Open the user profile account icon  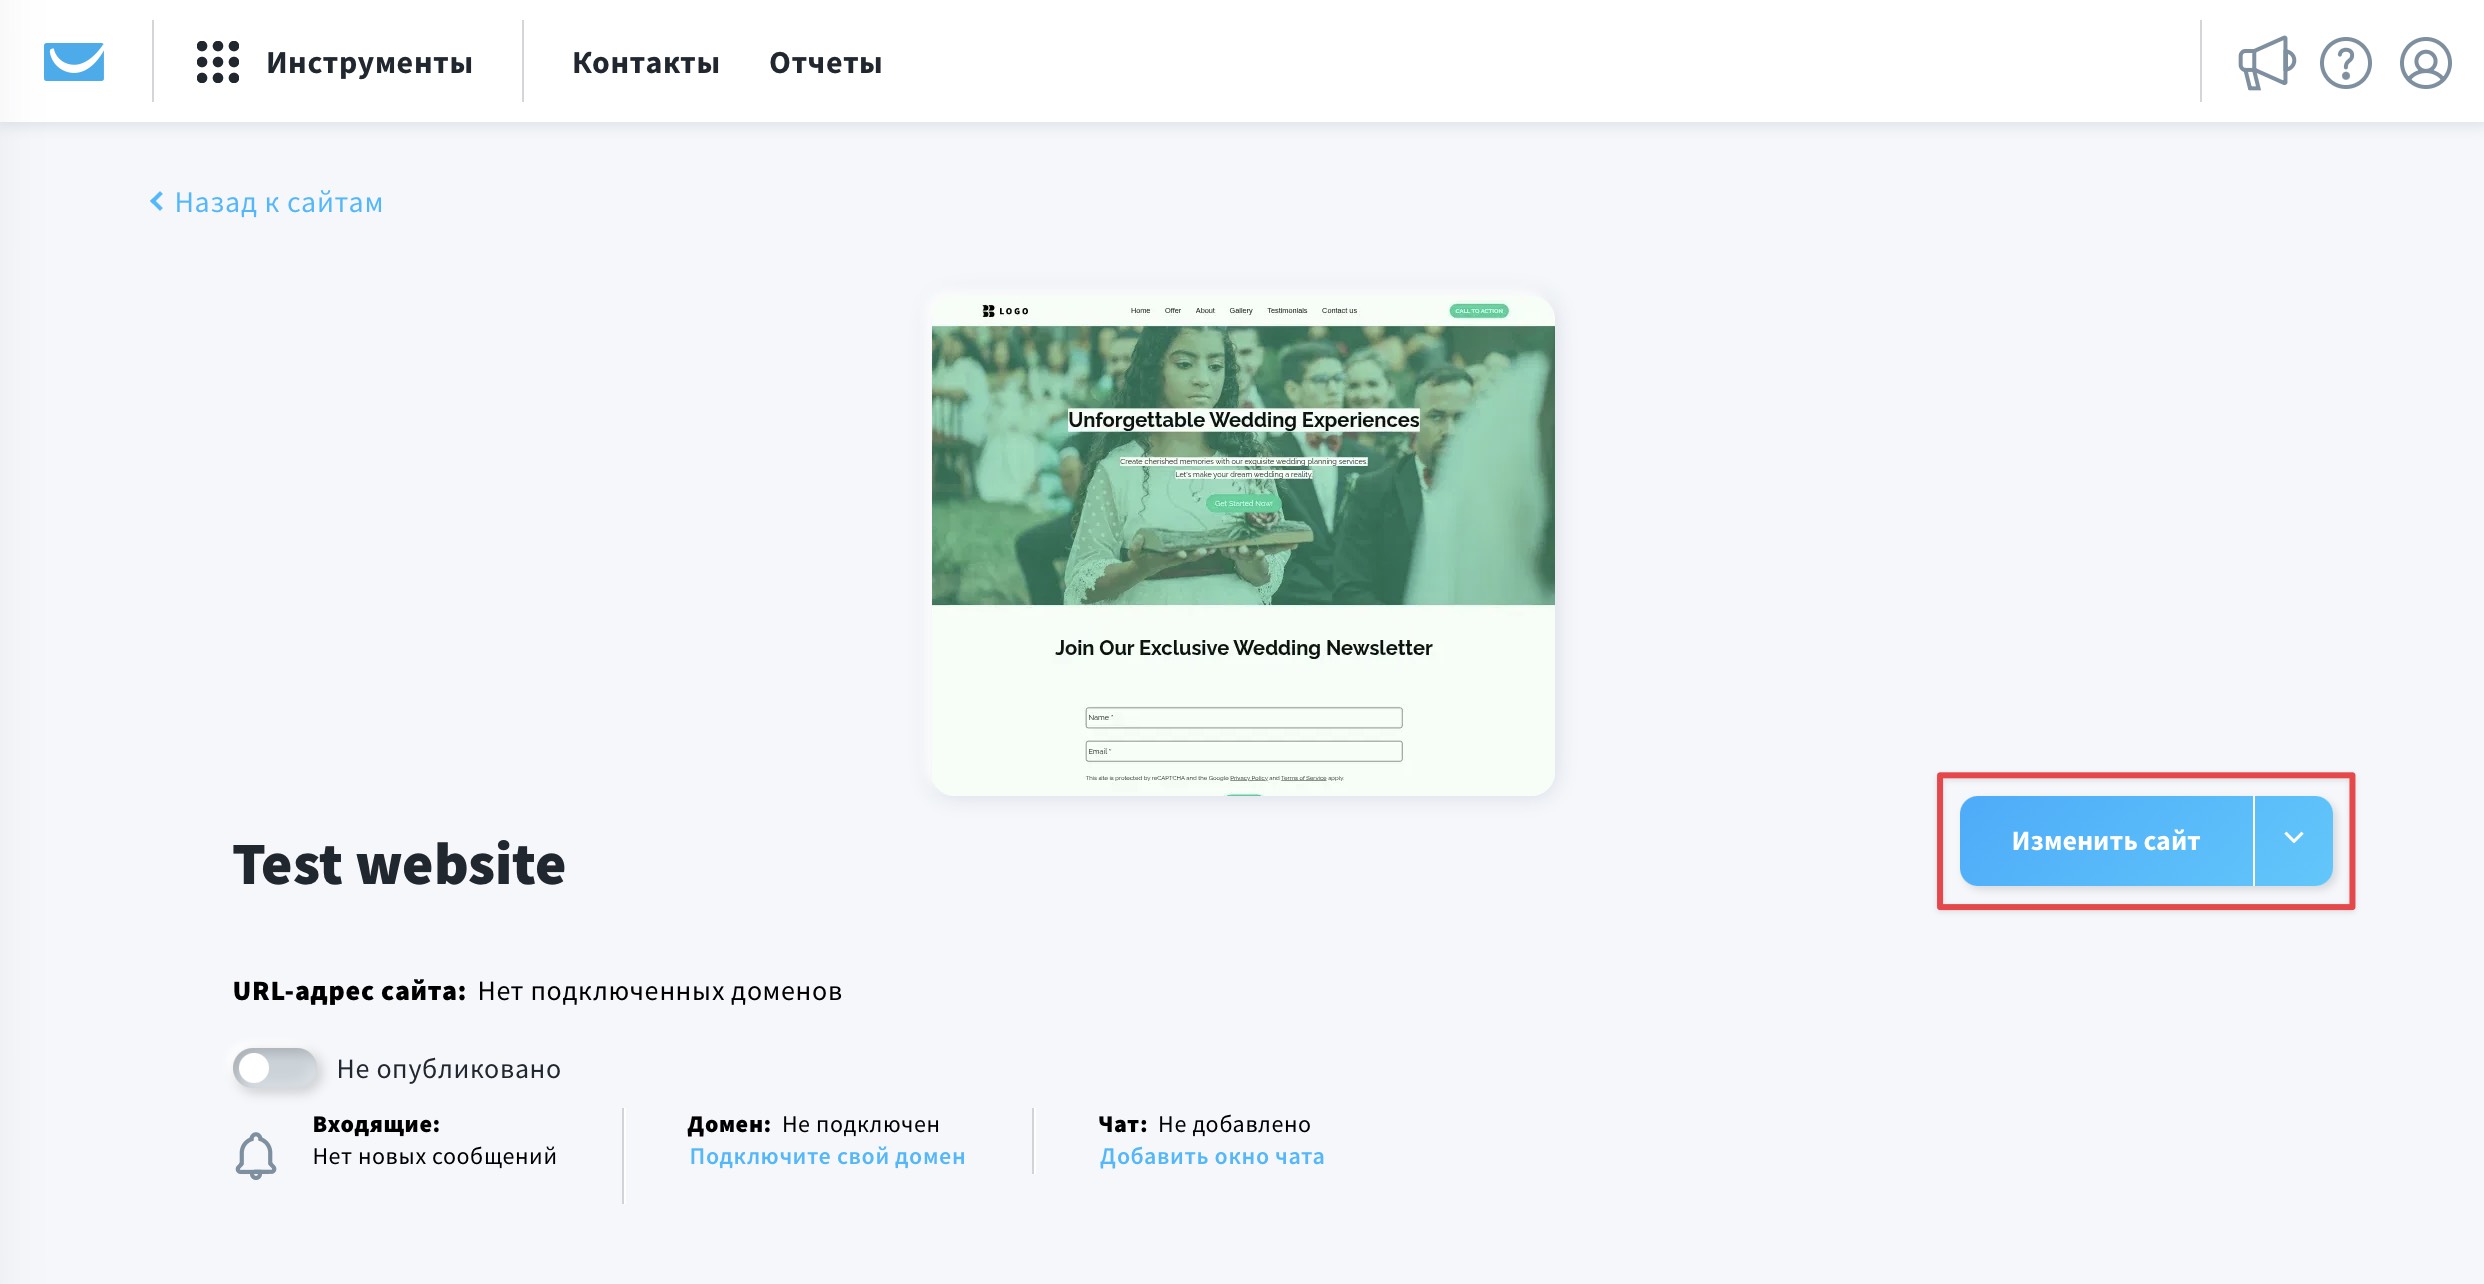click(x=2425, y=63)
